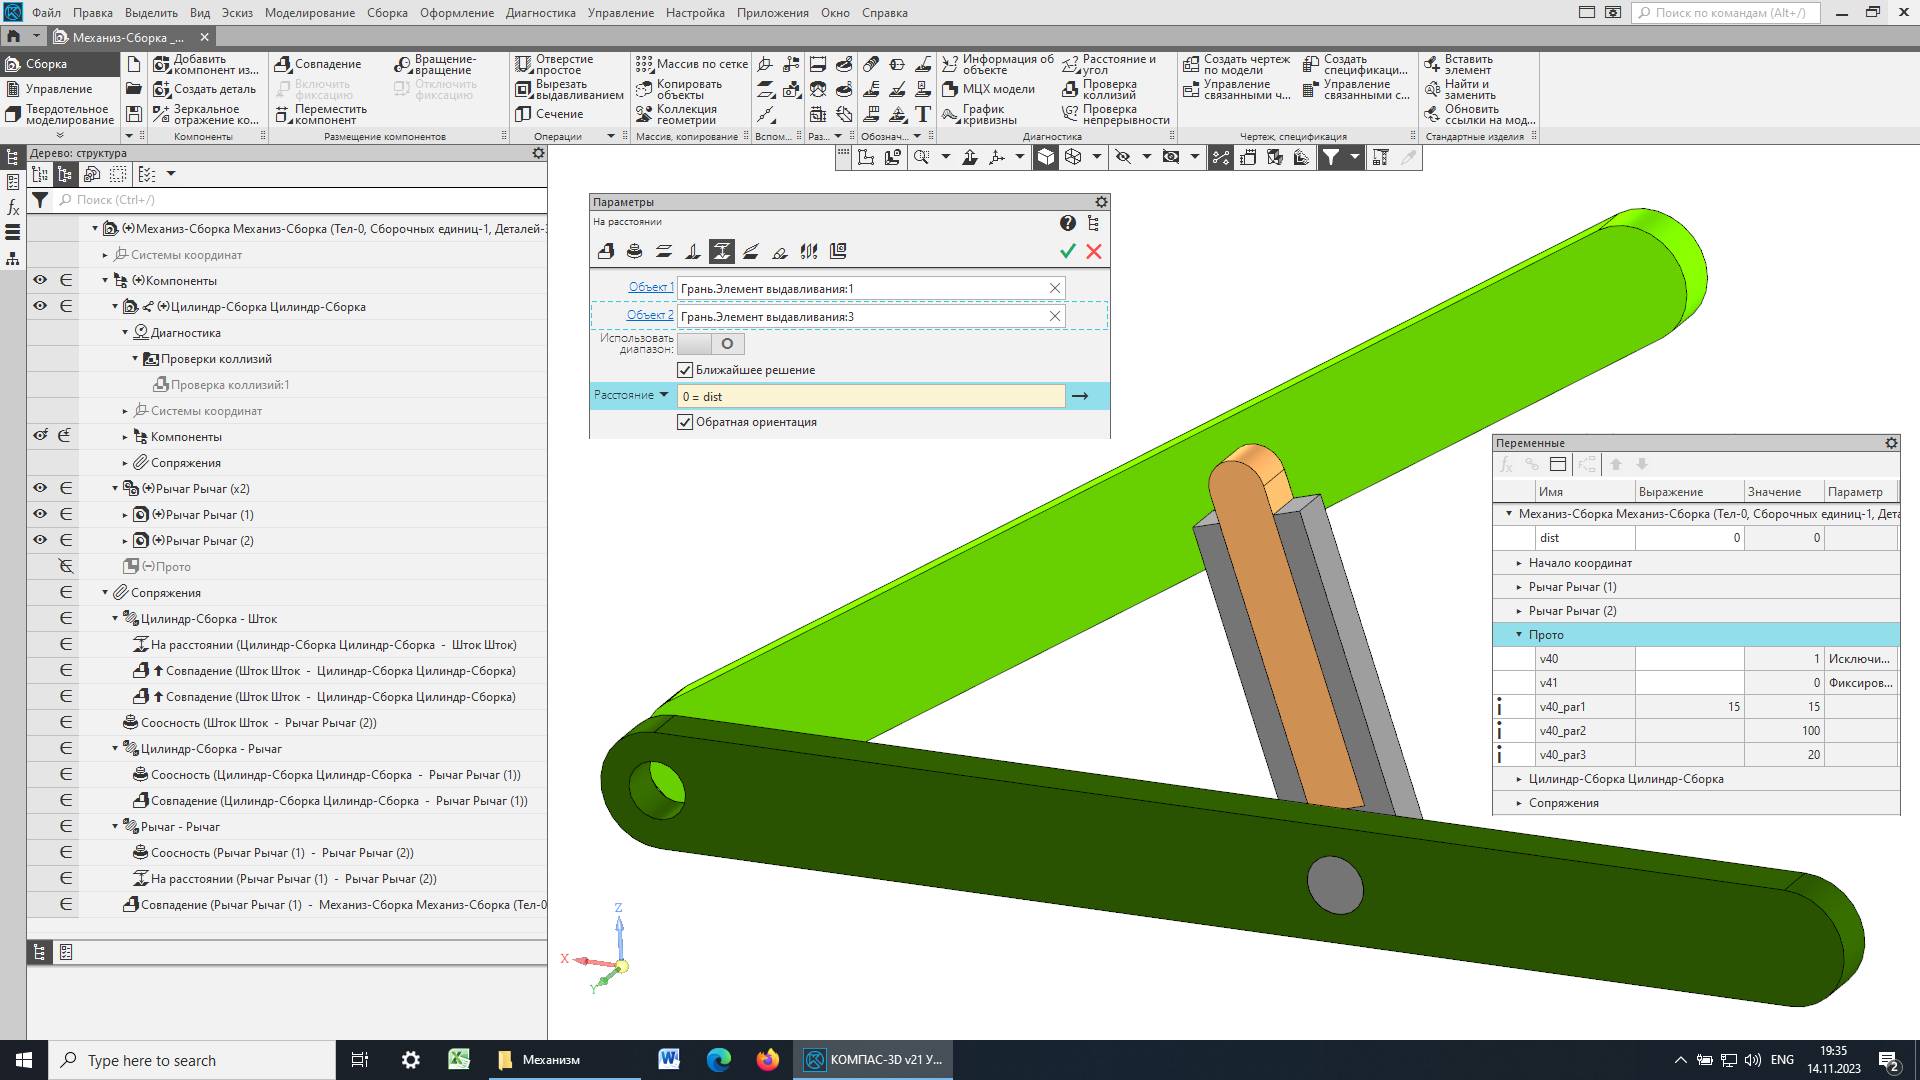Viewport: 1920px width, 1080px height.
Task: Select the At-angle mate icon in Parameters
Action: point(751,252)
